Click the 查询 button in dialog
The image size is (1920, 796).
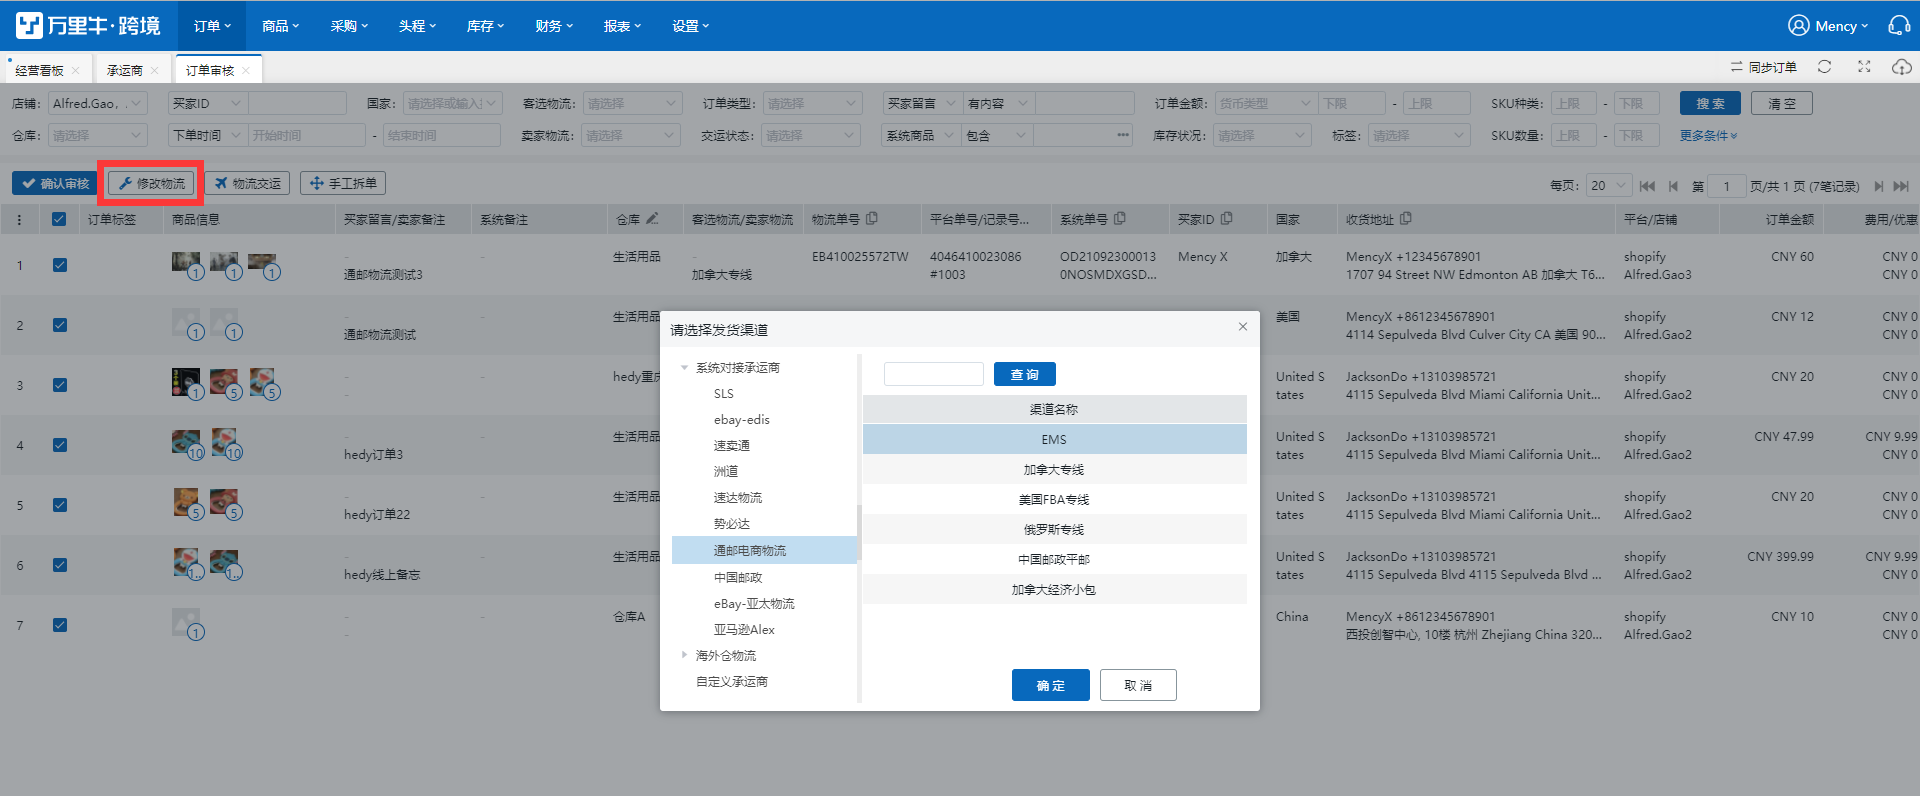(1025, 374)
